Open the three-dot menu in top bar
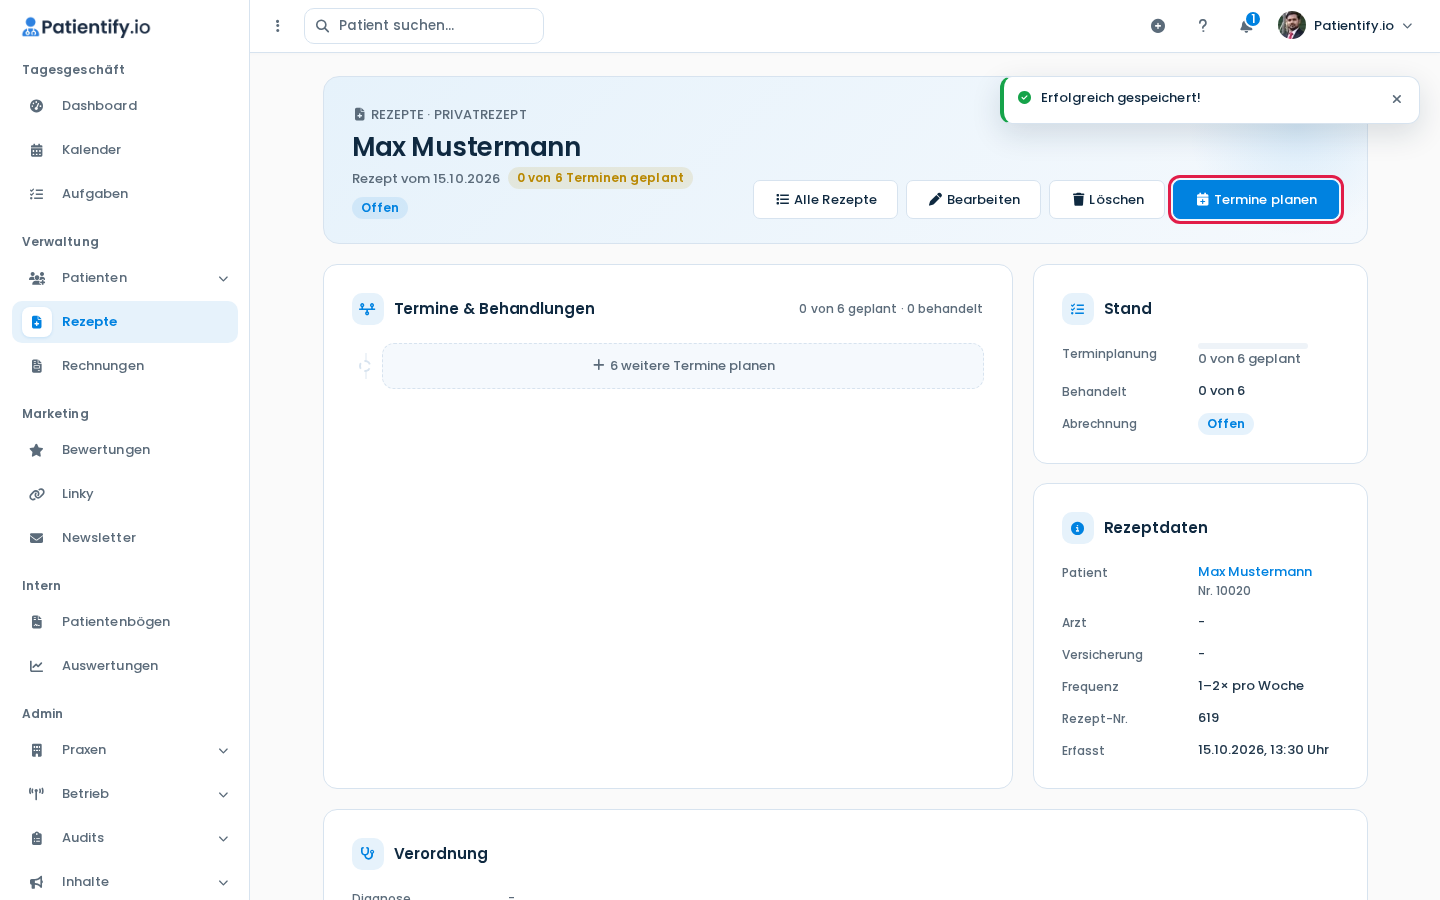This screenshot has height=900, width=1440. click(278, 26)
